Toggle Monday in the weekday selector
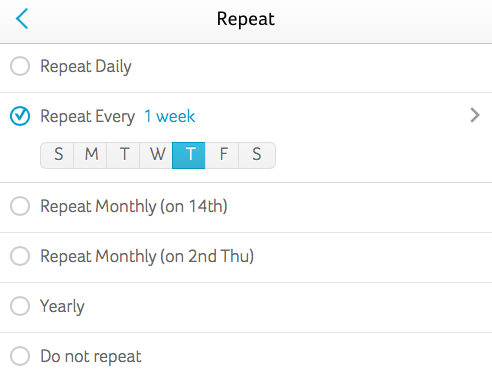 point(90,155)
